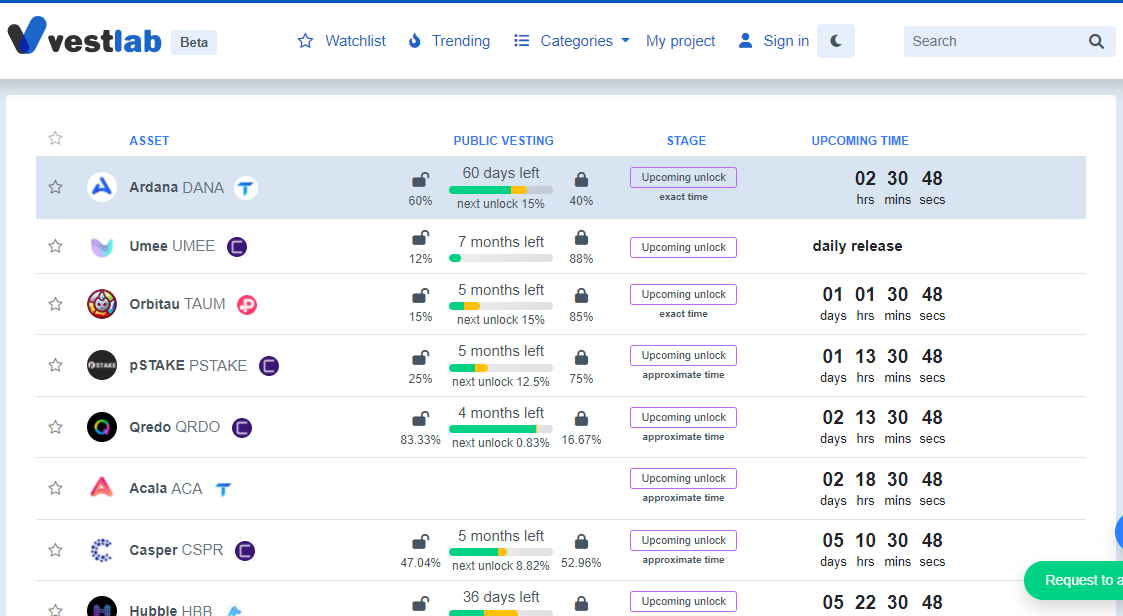Click the pSTAKE logo icon
1123x616 pixels.
point(102,365)
